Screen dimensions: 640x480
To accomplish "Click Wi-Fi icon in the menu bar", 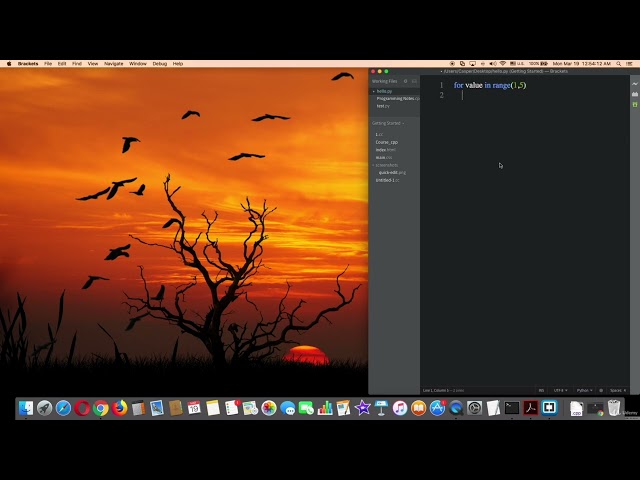I will [502, 64].
